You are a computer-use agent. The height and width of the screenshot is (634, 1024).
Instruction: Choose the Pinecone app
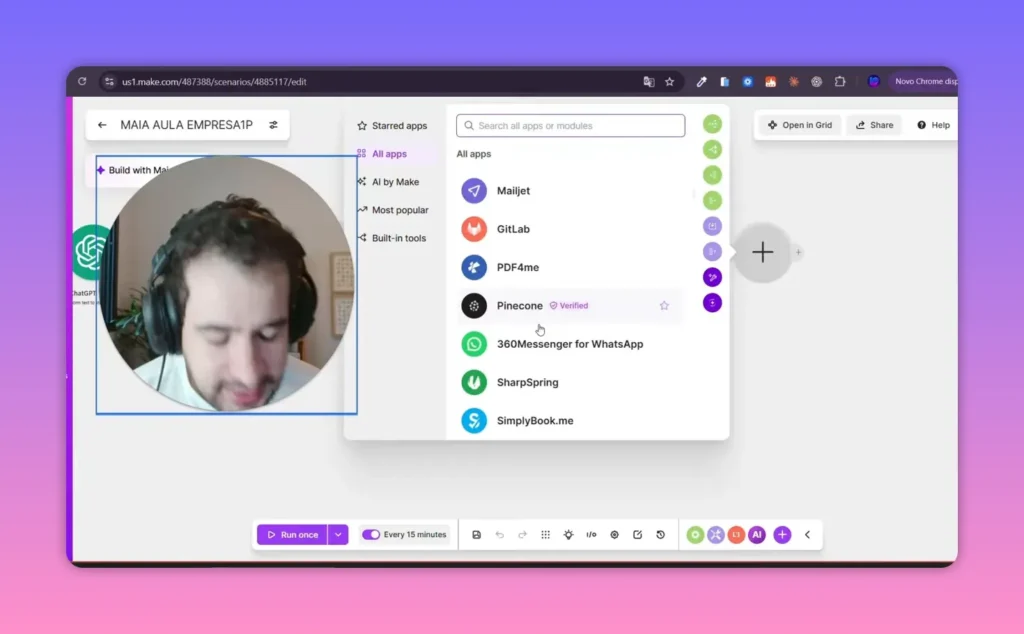570,306
